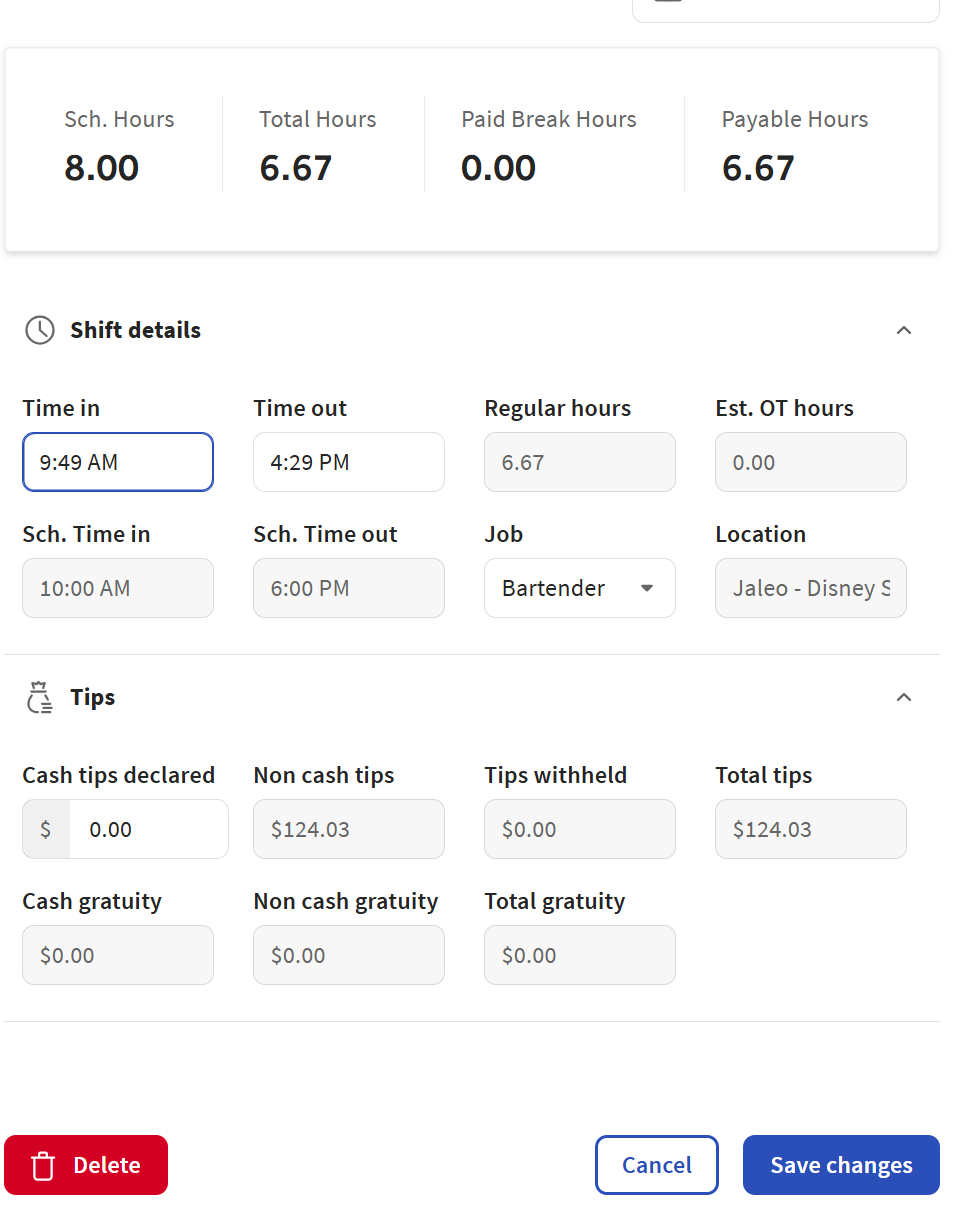Click the Tips withheld field
This screenshot has width=970, height=1220.
click(x=580, y=829)
